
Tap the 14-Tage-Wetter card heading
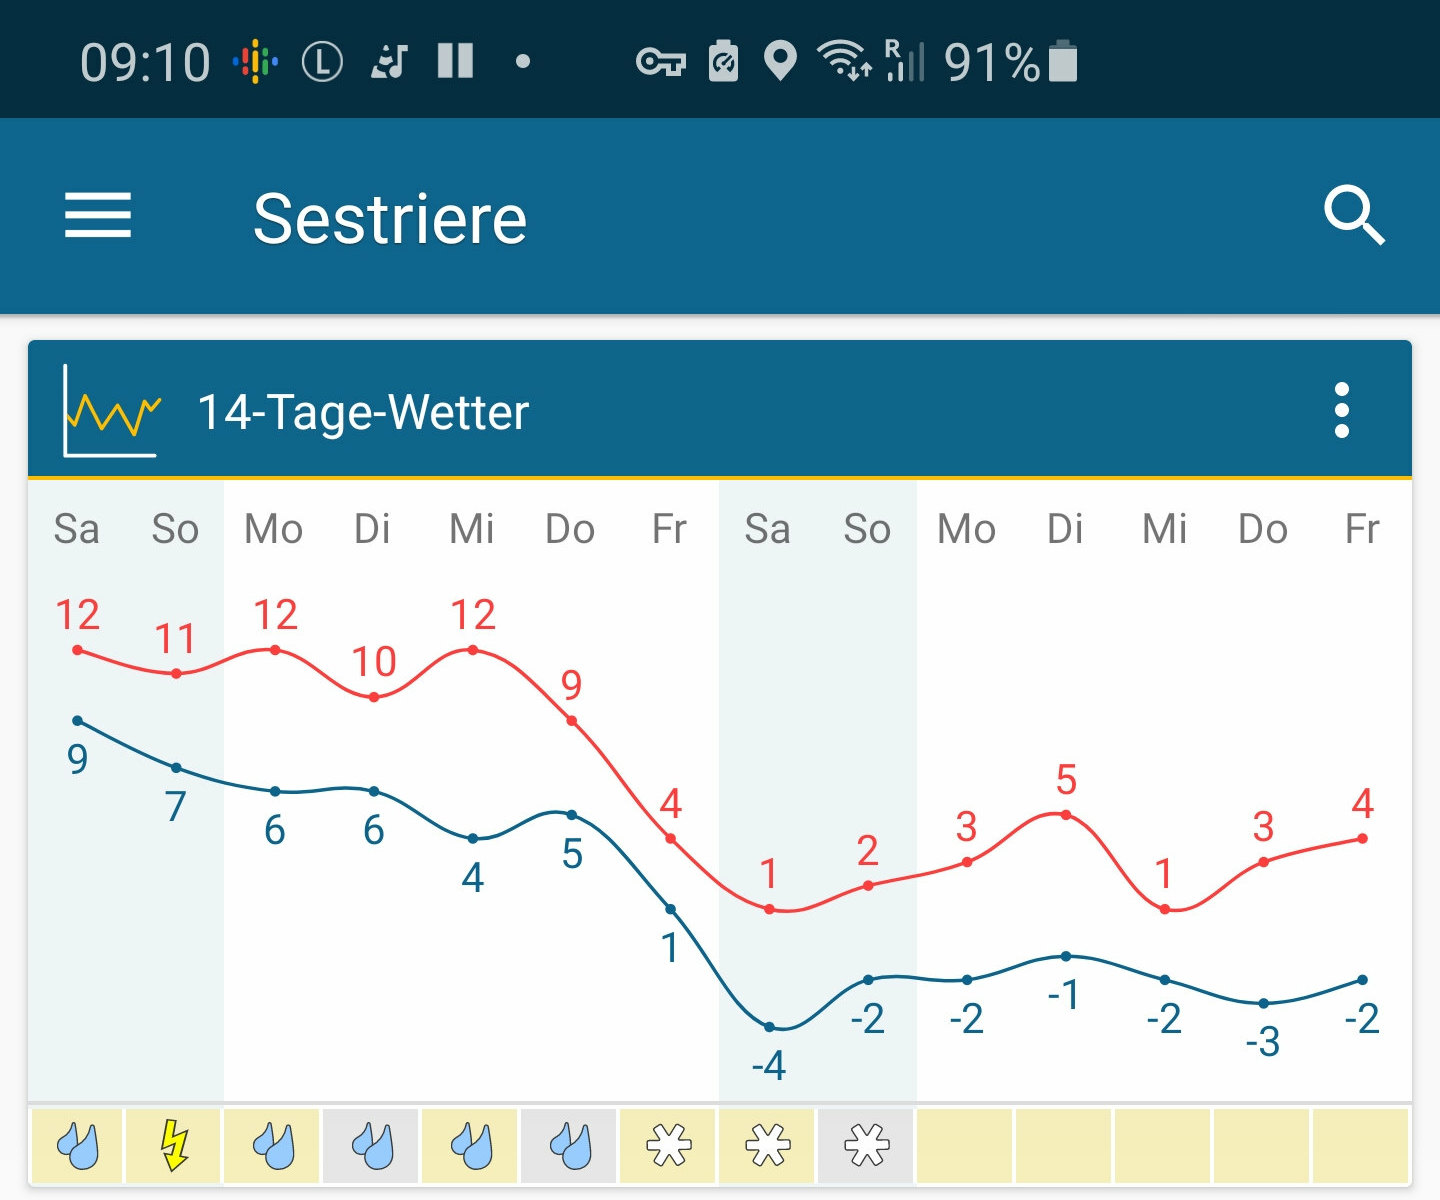pos(363,412)
